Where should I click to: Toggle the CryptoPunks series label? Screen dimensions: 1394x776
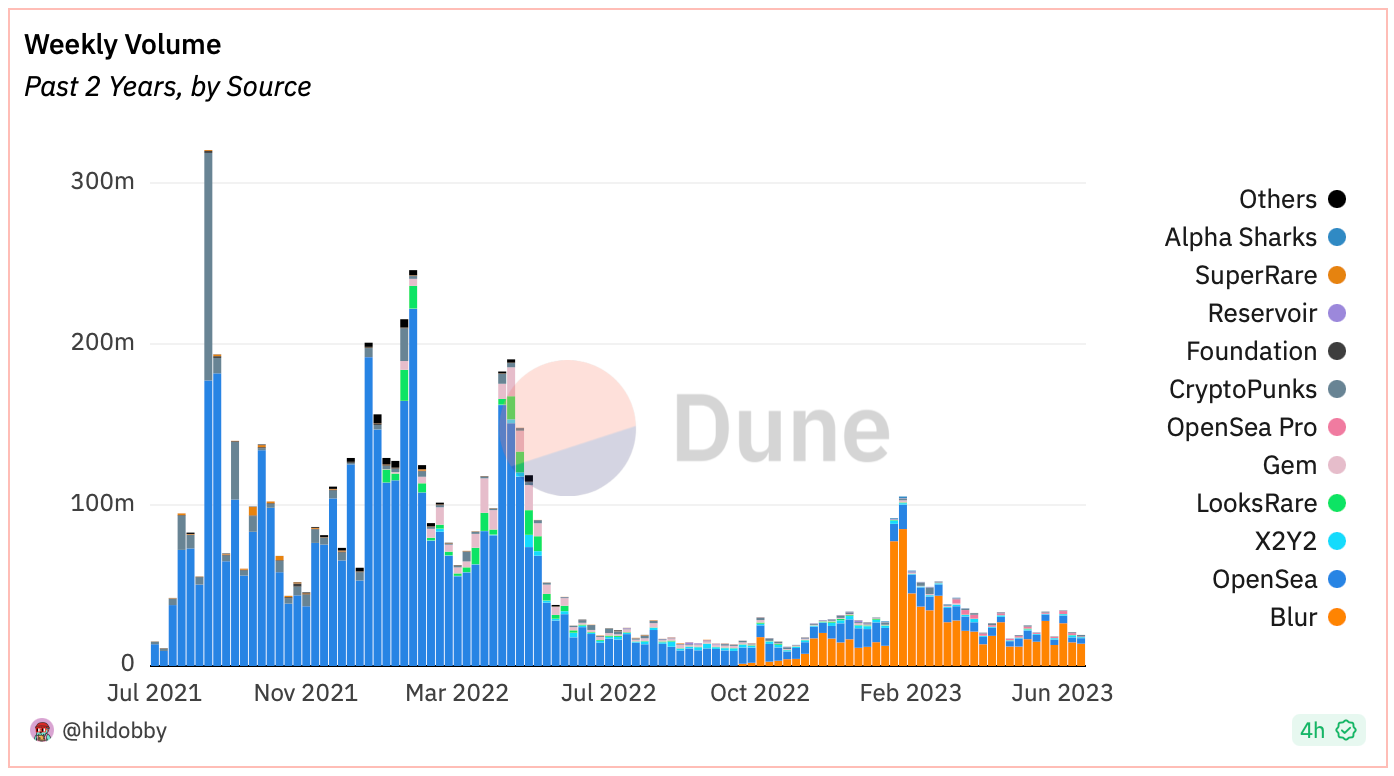click(1243, 389)
